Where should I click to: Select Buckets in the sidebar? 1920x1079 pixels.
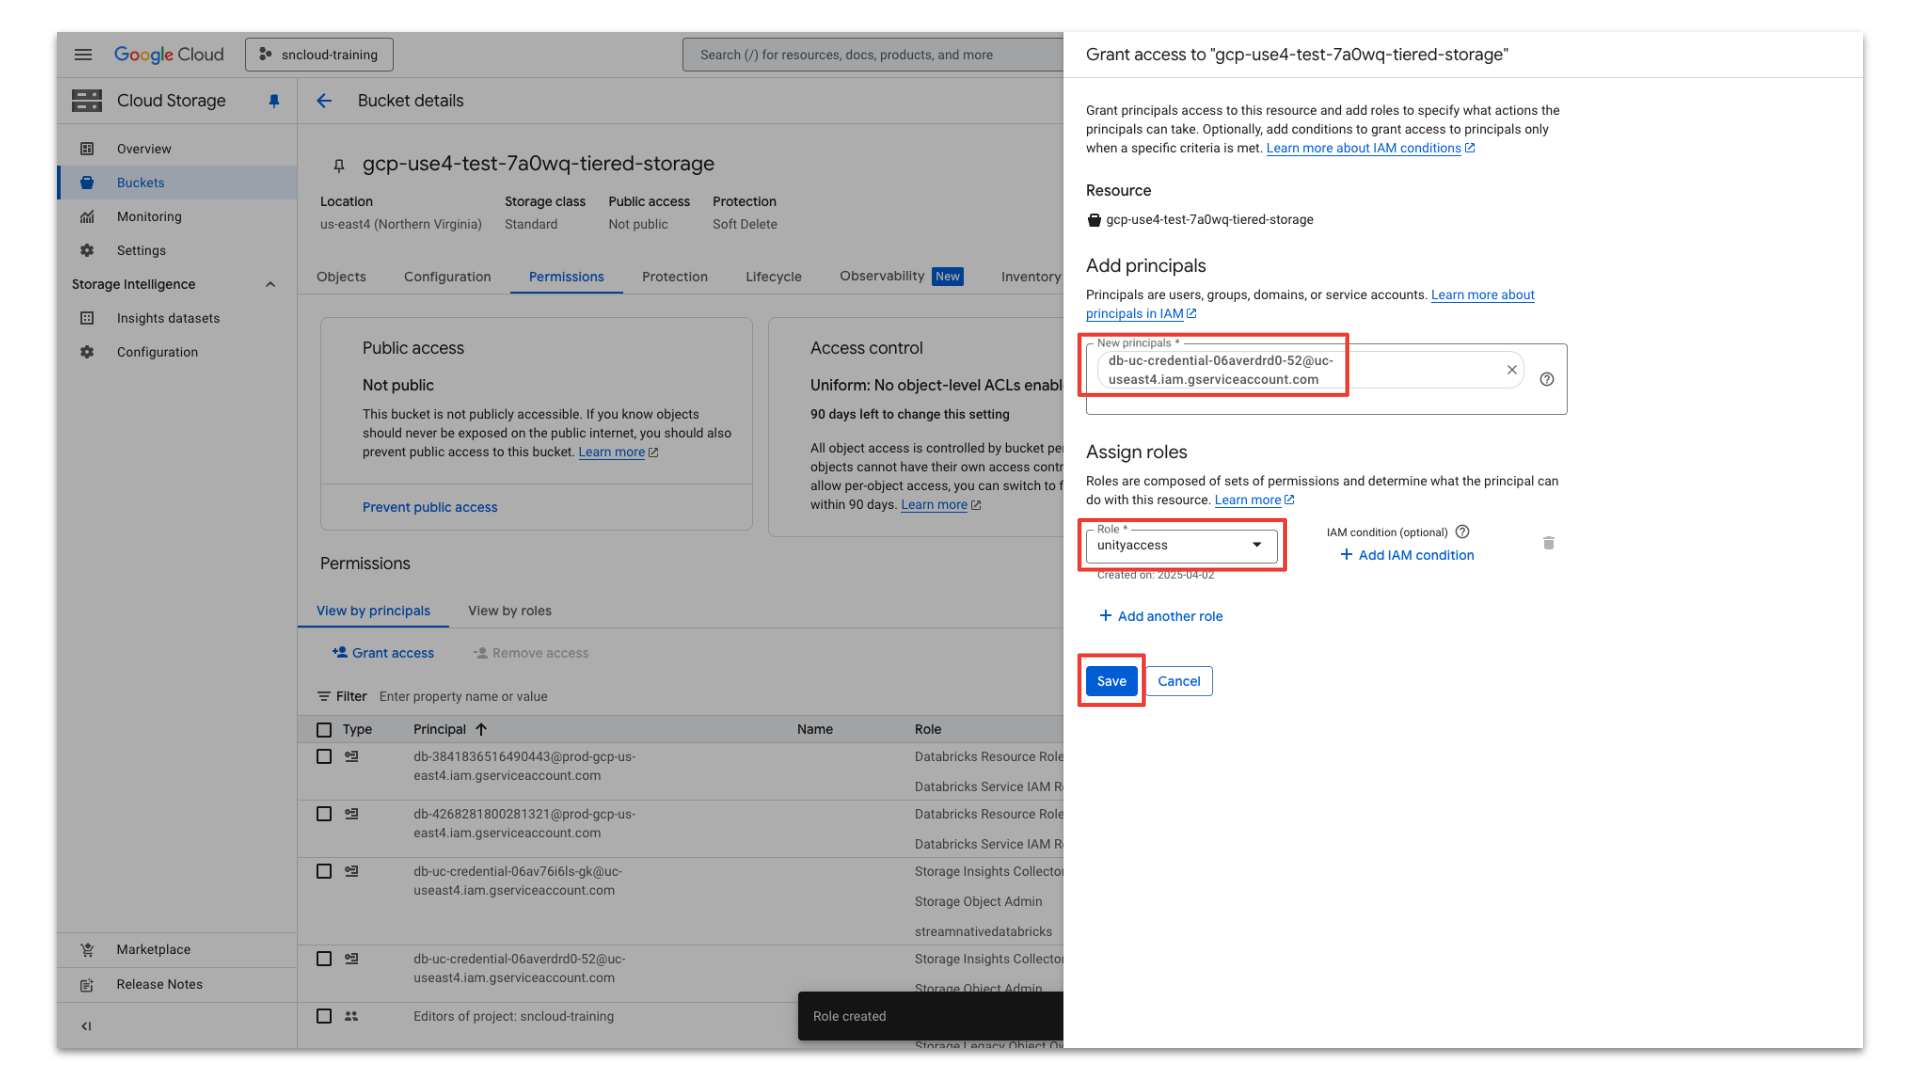coord(177,183)
